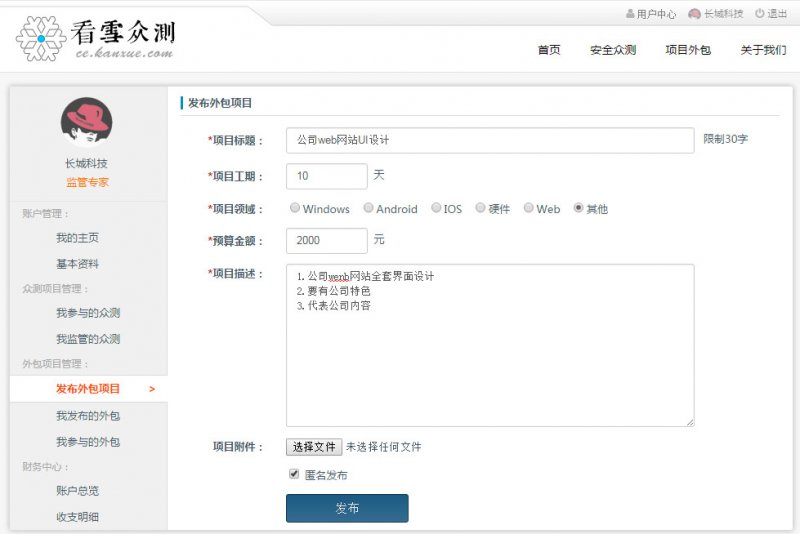The height and width of the screenshot is (534, 800).
Task: Click the 退出 power icon
Action: coord(760,13)
